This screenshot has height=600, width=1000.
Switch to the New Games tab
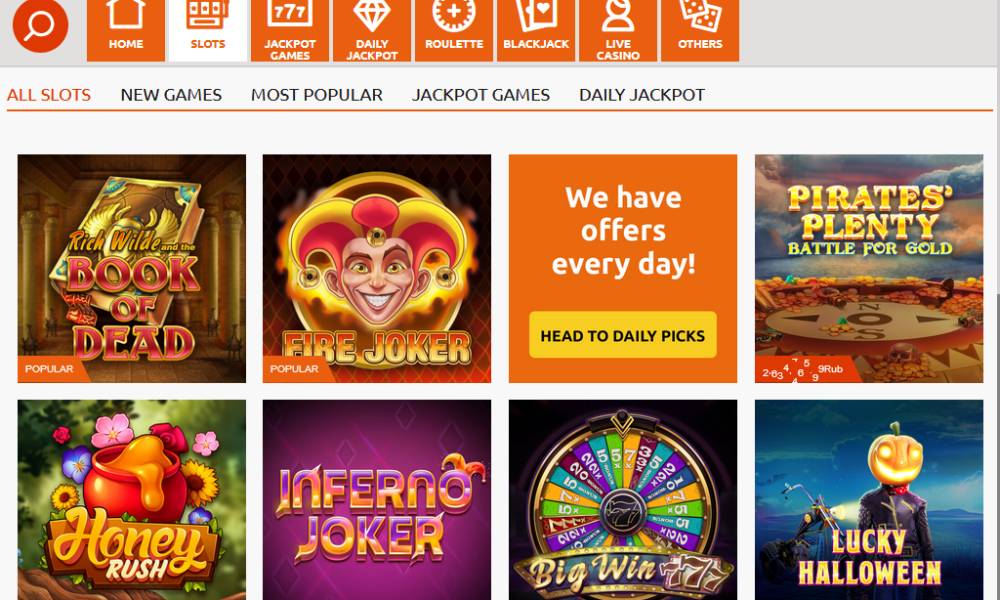171,95
